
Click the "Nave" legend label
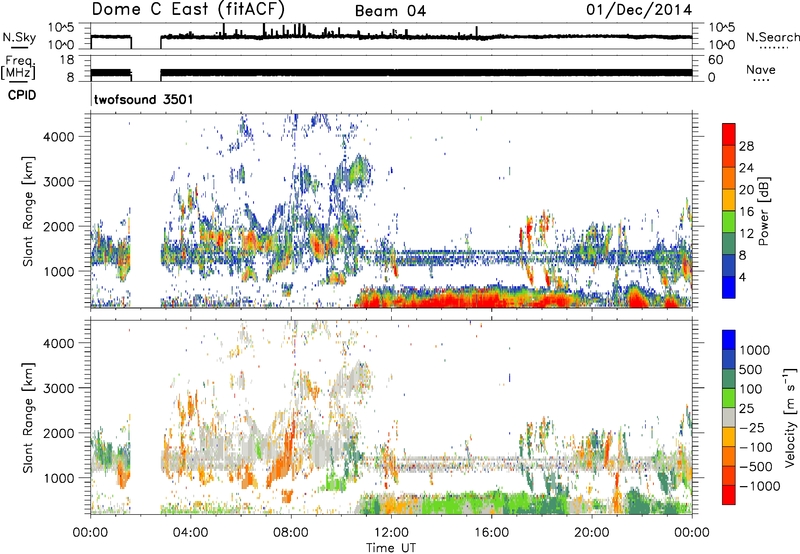click(760, 69)
